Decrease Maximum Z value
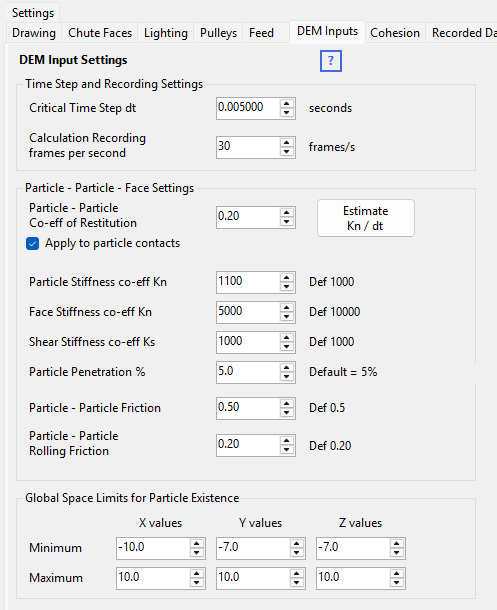This screenshot has height=610, width=497. pos(397,583)
